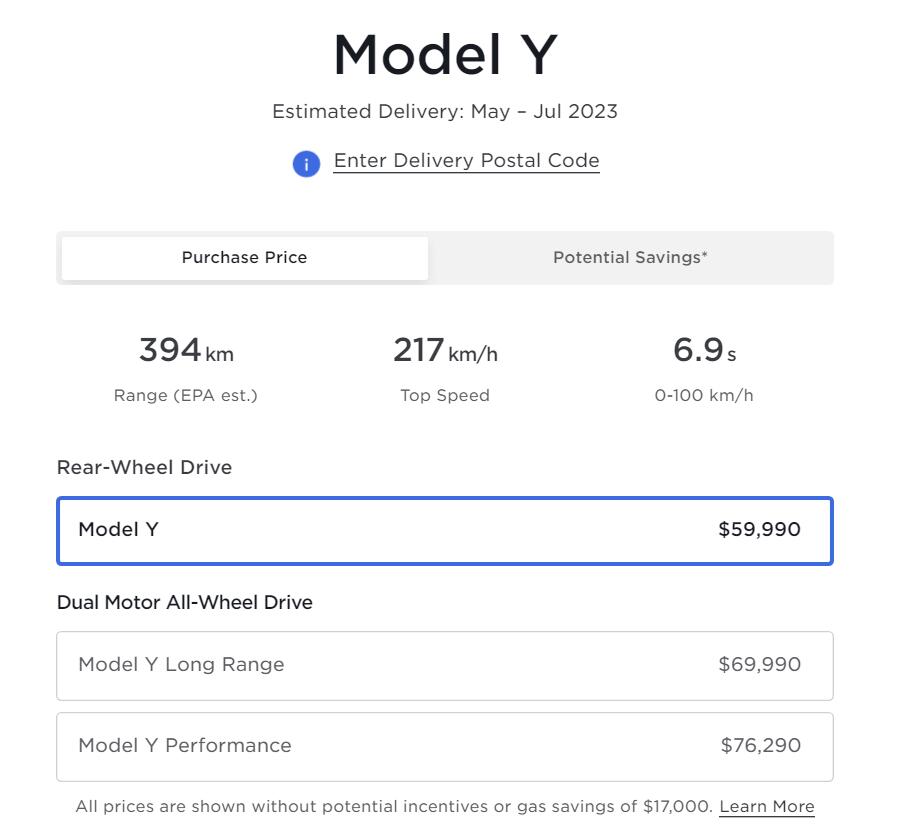Open Enter Delivery Postal Code
Viewport: 898px width, 838px height.
click(x=466, y=160)
